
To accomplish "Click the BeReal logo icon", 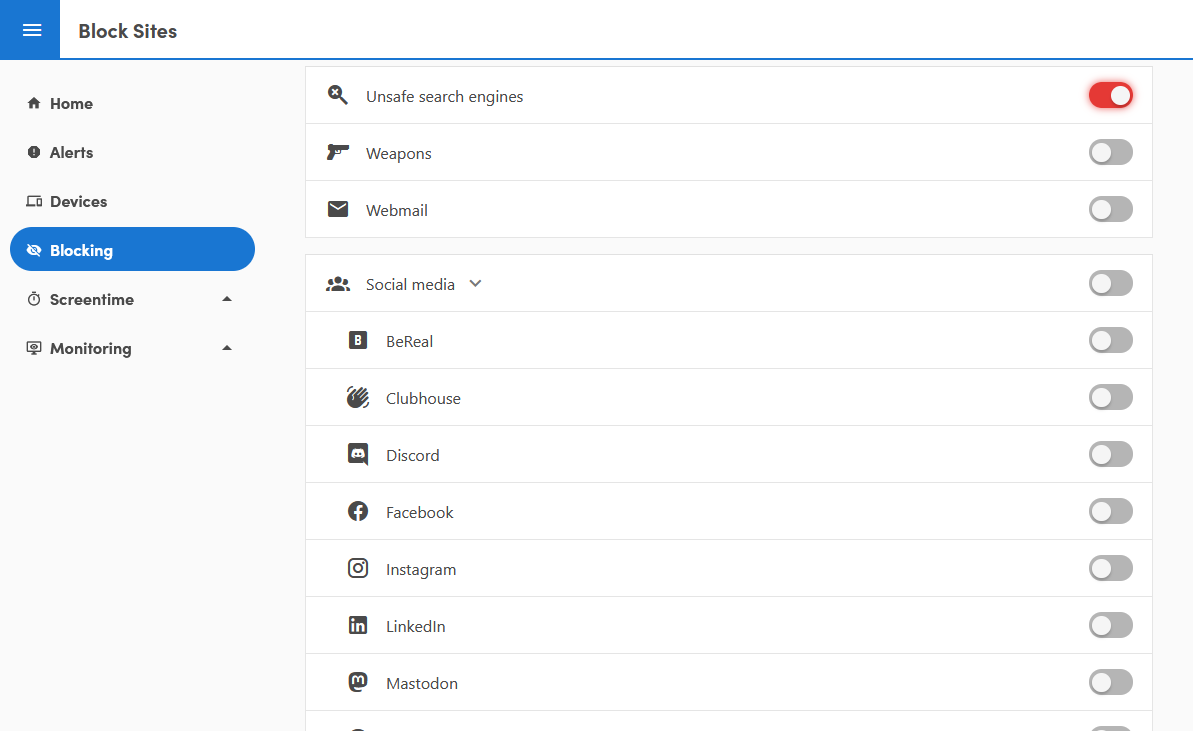I will [x=358, y=340].
